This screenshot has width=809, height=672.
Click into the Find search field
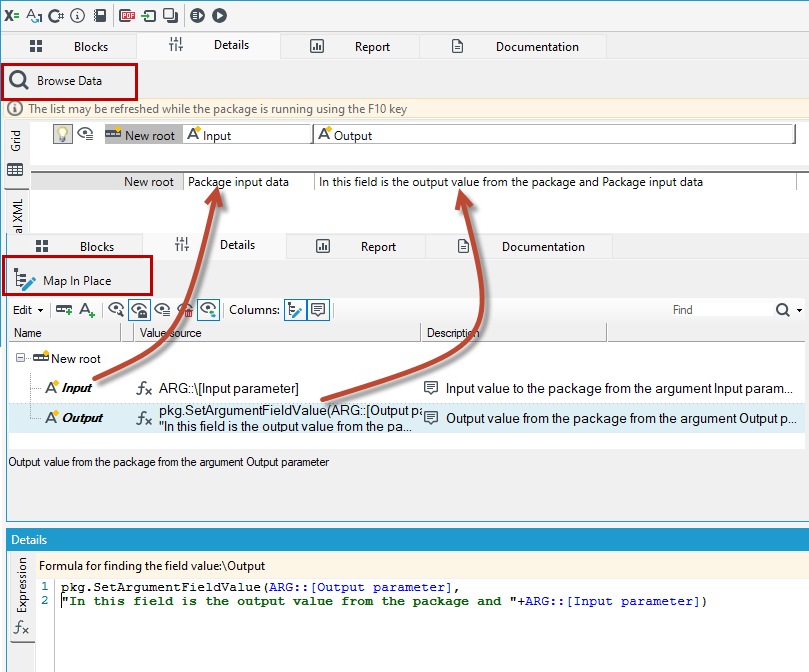click(720, 310)
